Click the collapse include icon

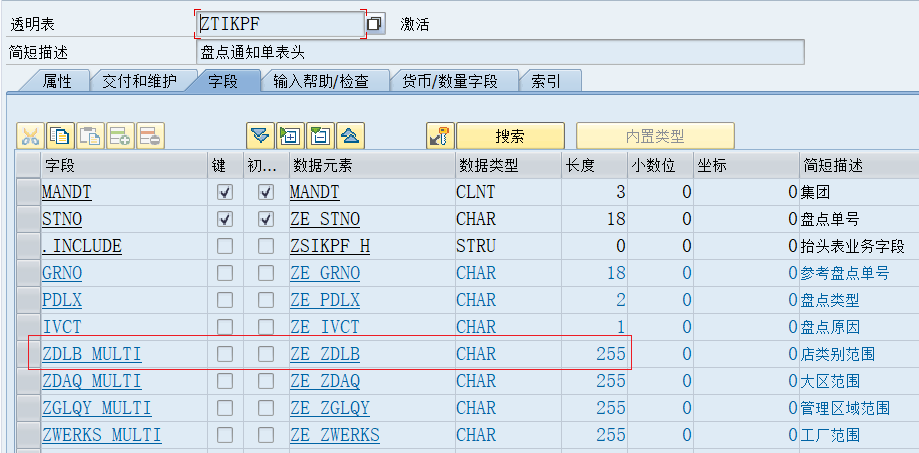pos(320,136)
